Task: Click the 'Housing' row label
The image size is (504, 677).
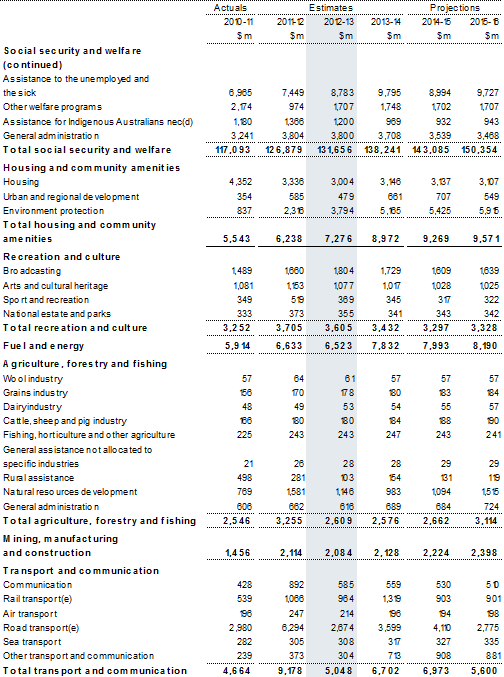Action: (x=21, y=182)
